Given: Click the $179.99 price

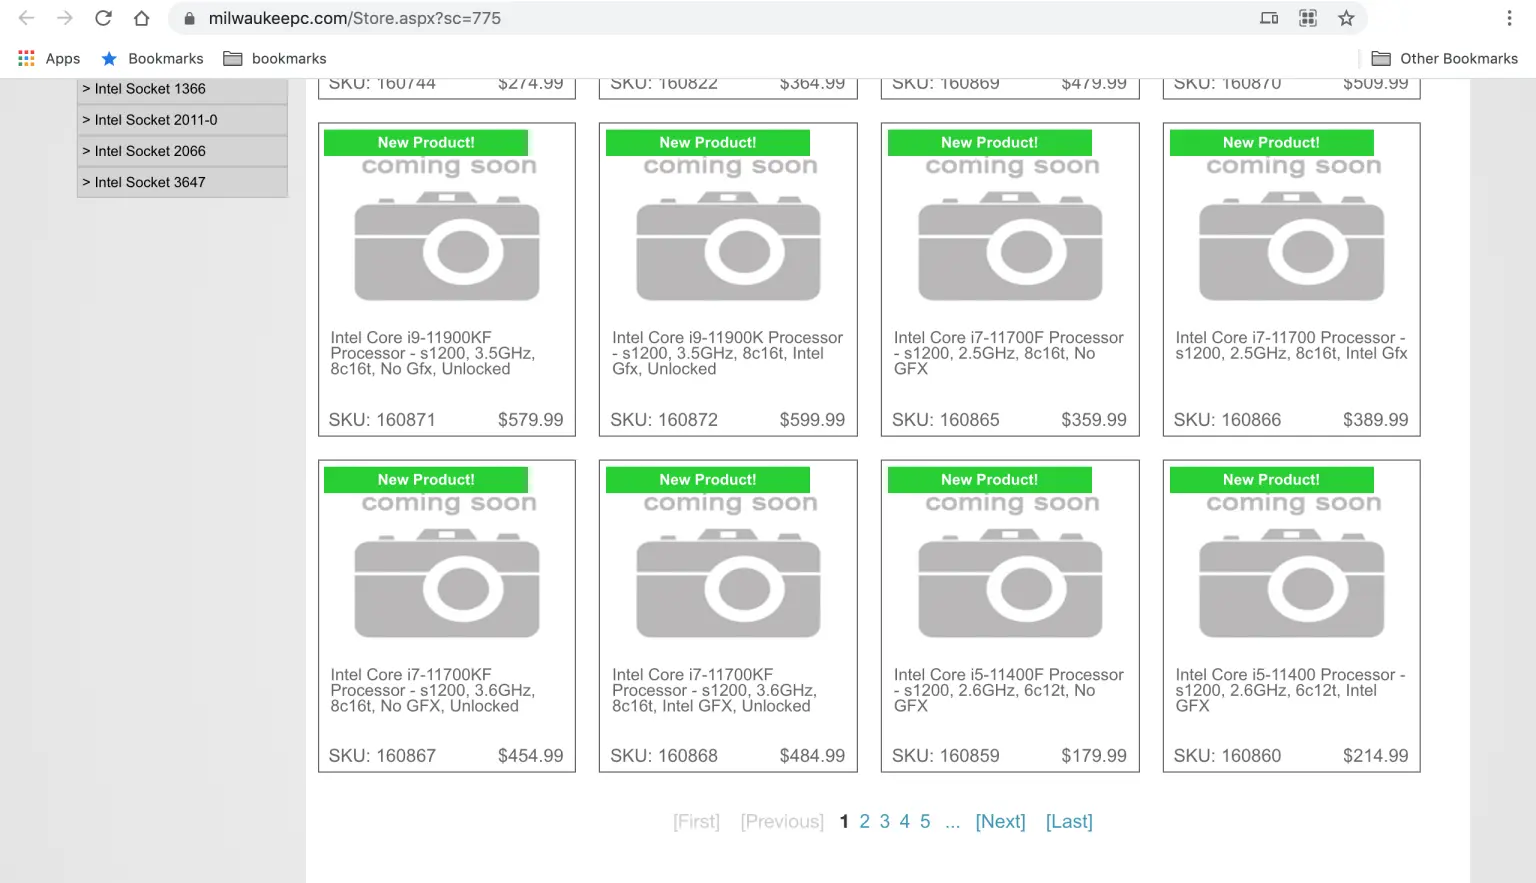Looking at the screenshot, I should pyautogui.click(x=1094, y=756).
